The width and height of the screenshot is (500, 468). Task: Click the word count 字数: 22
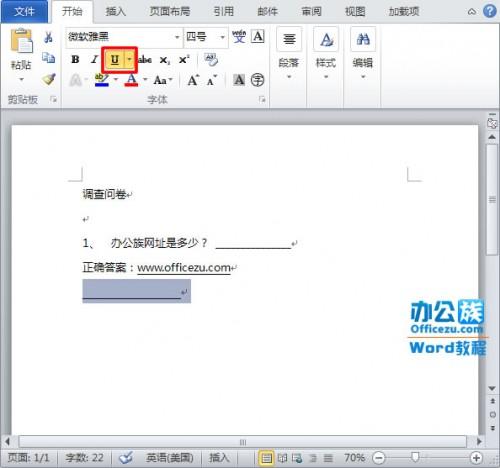pyautogui.click(x=84, y=458)
